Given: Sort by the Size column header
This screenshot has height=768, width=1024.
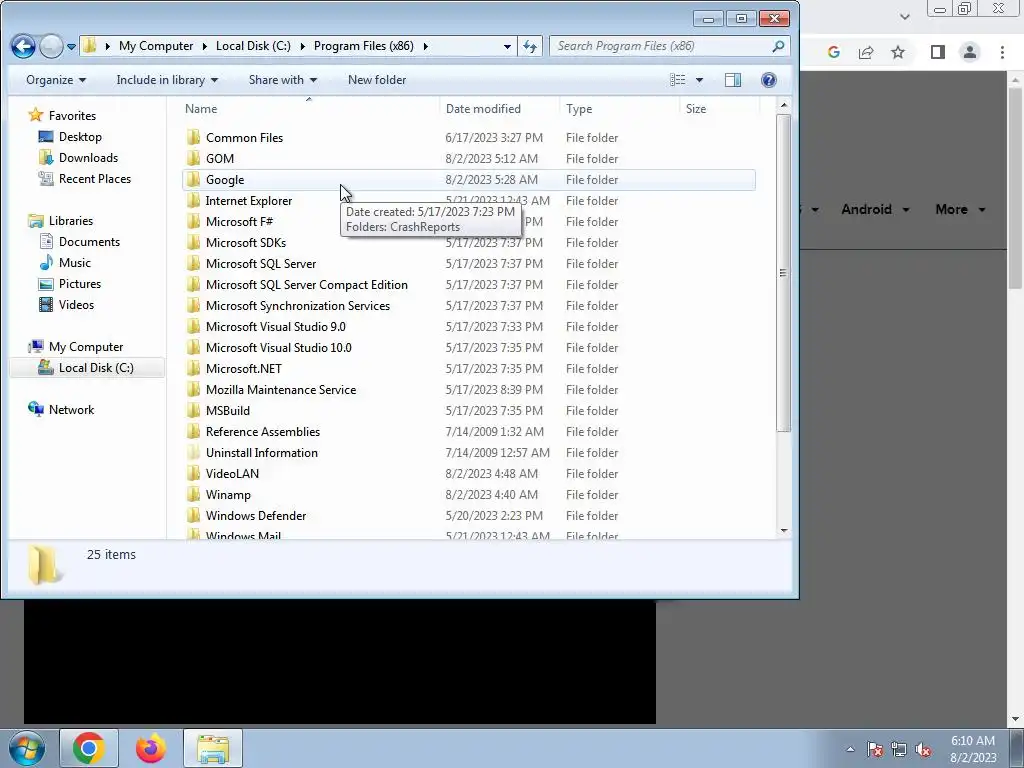Looking at the screenshot, I should 696,109.
